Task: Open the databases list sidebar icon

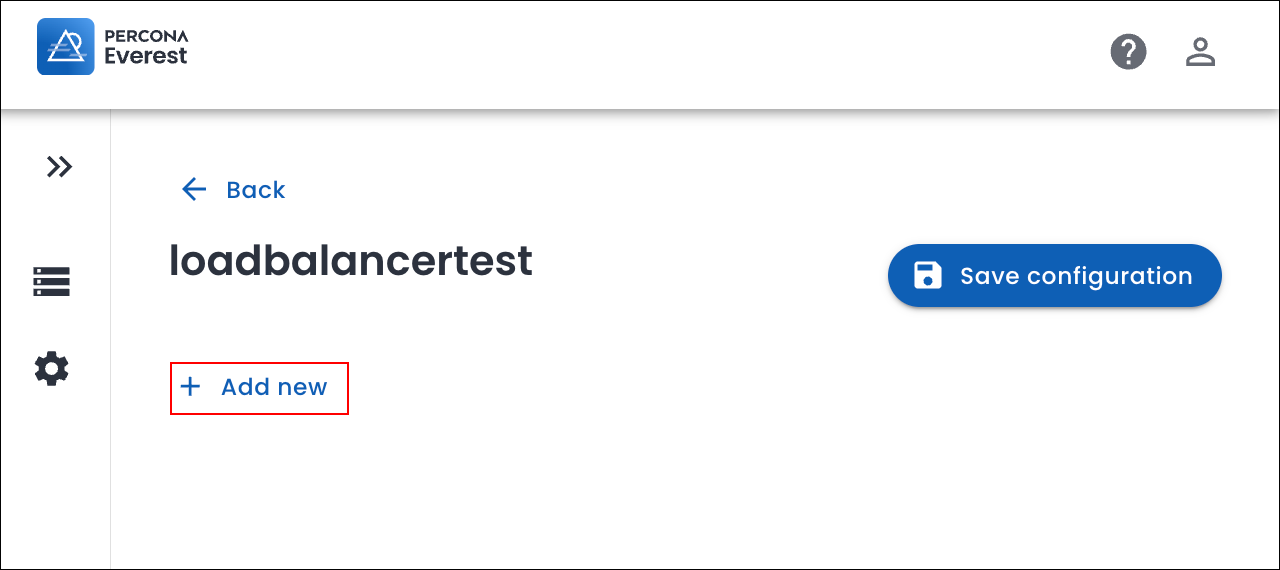Action: [52, 282]
